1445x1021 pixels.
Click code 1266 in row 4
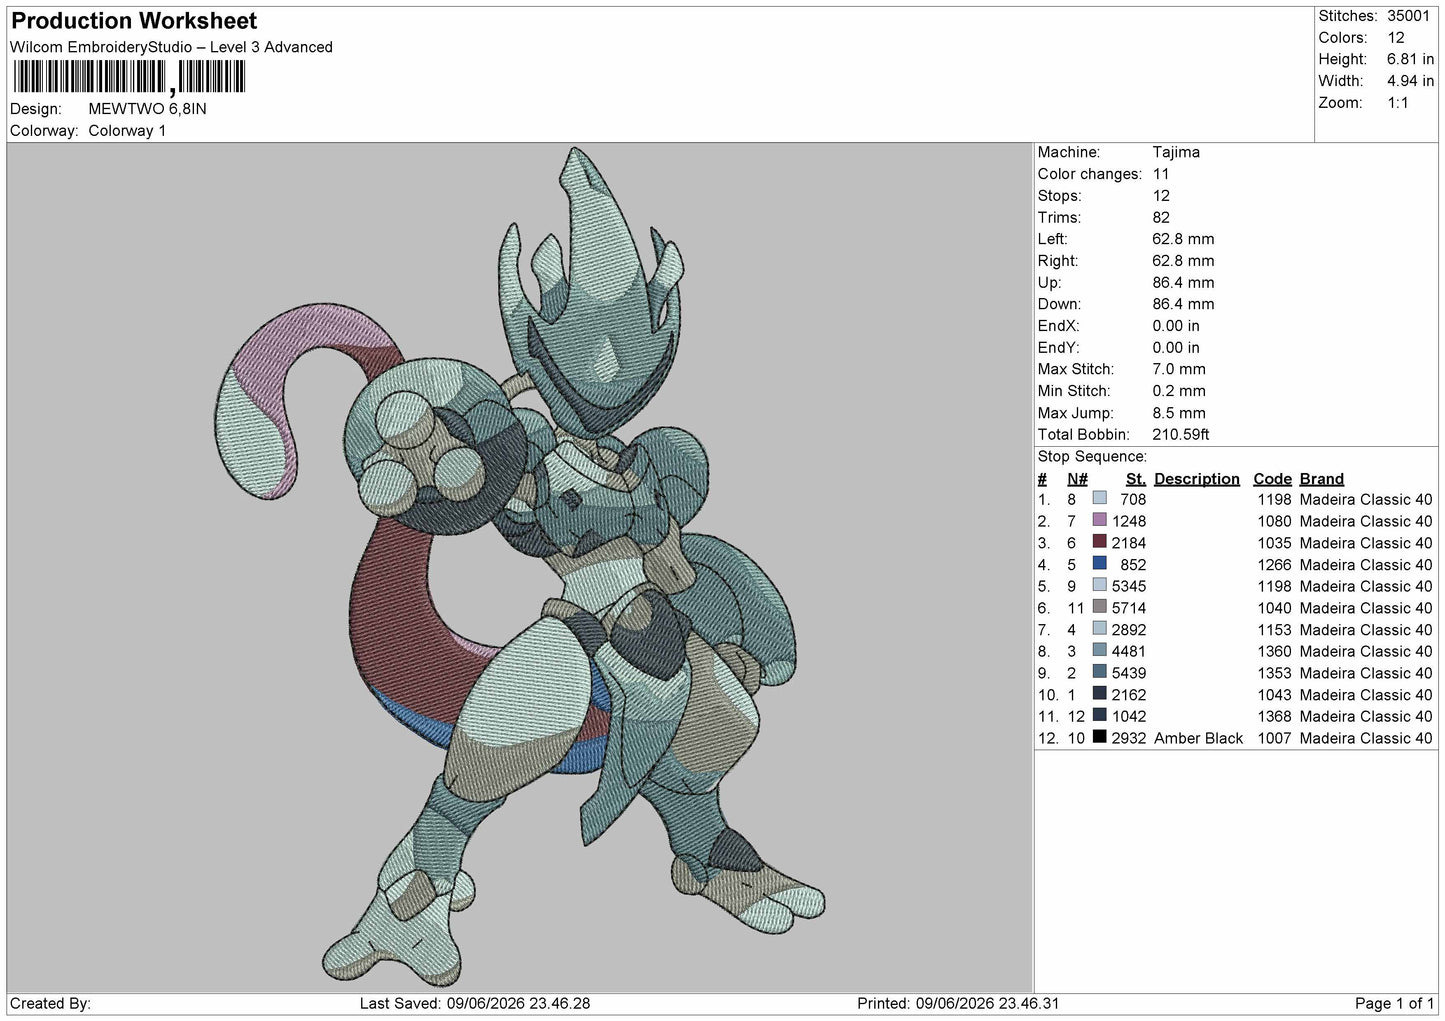1274,565
